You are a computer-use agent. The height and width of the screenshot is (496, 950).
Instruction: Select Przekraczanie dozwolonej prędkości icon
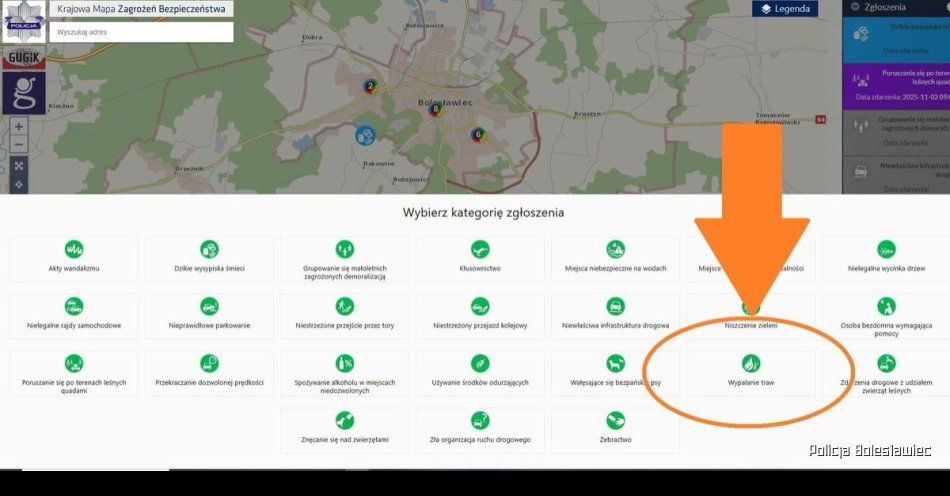point(210,363)
